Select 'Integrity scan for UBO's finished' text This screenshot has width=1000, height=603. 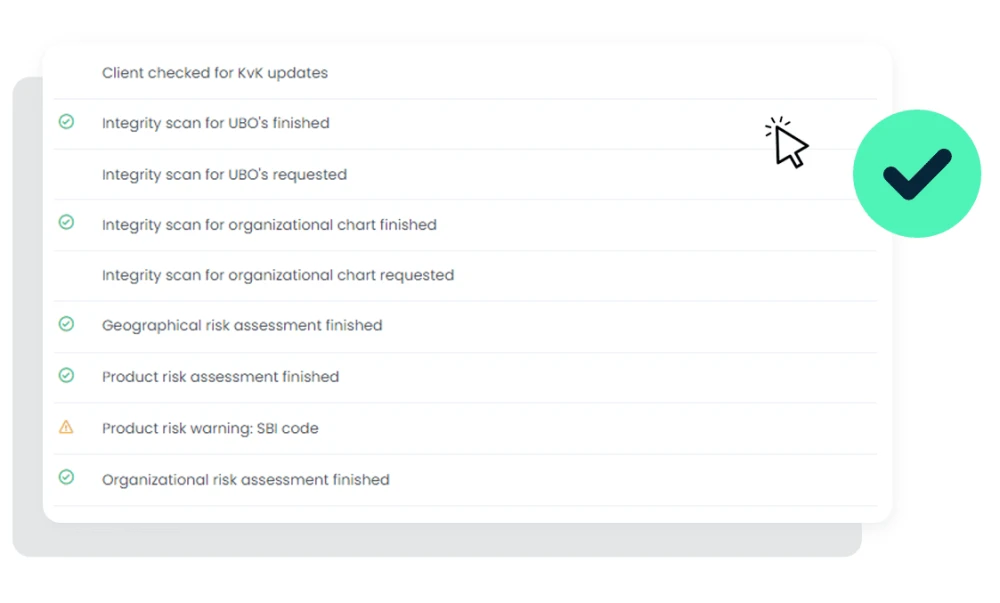point(215,123)
